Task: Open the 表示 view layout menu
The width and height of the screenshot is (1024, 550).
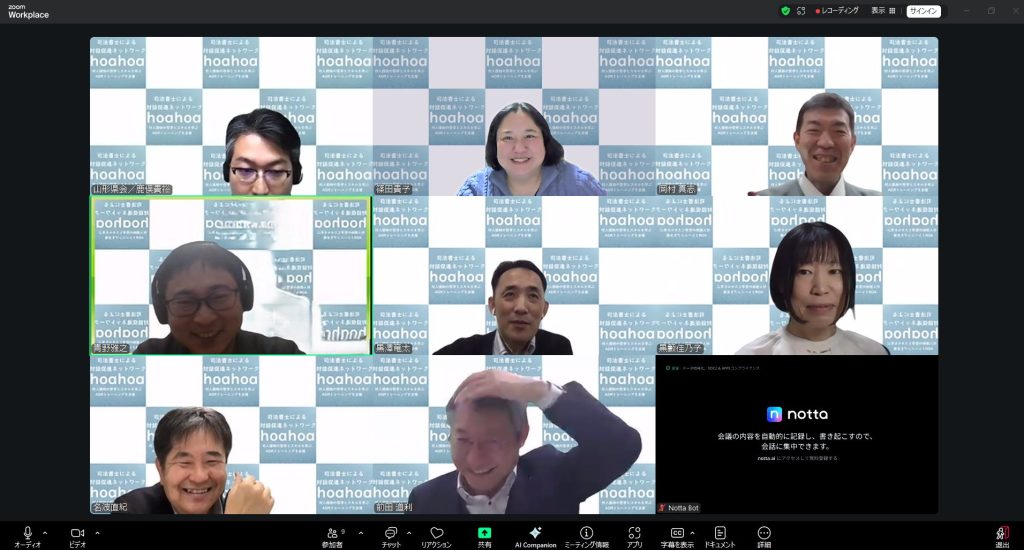Action: (x=883, y=11)
